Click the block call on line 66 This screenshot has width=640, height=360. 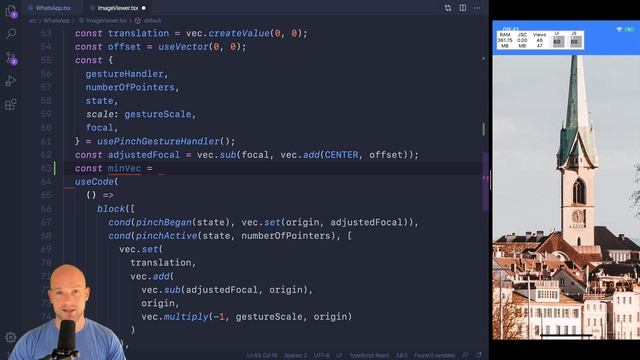(111, 209)
